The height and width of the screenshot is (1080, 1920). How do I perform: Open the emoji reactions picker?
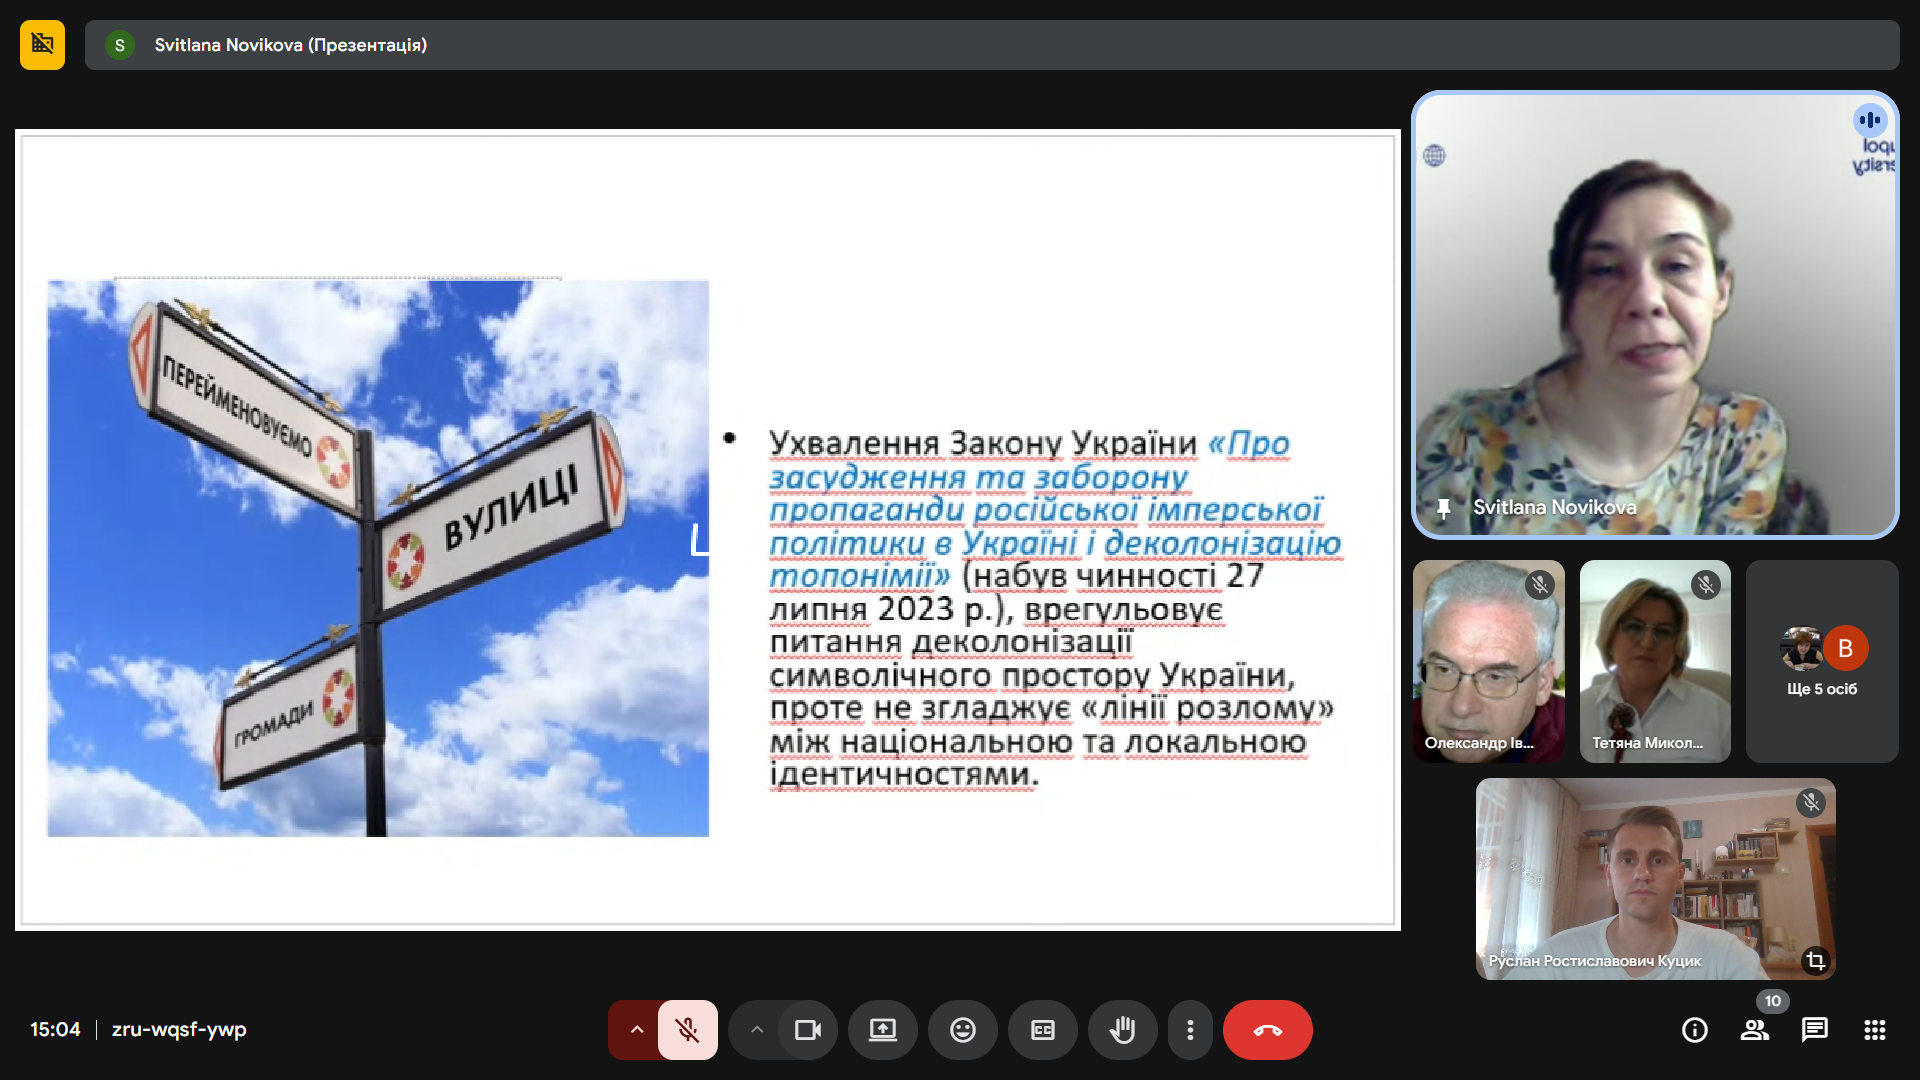click(x=962, y=1029)
